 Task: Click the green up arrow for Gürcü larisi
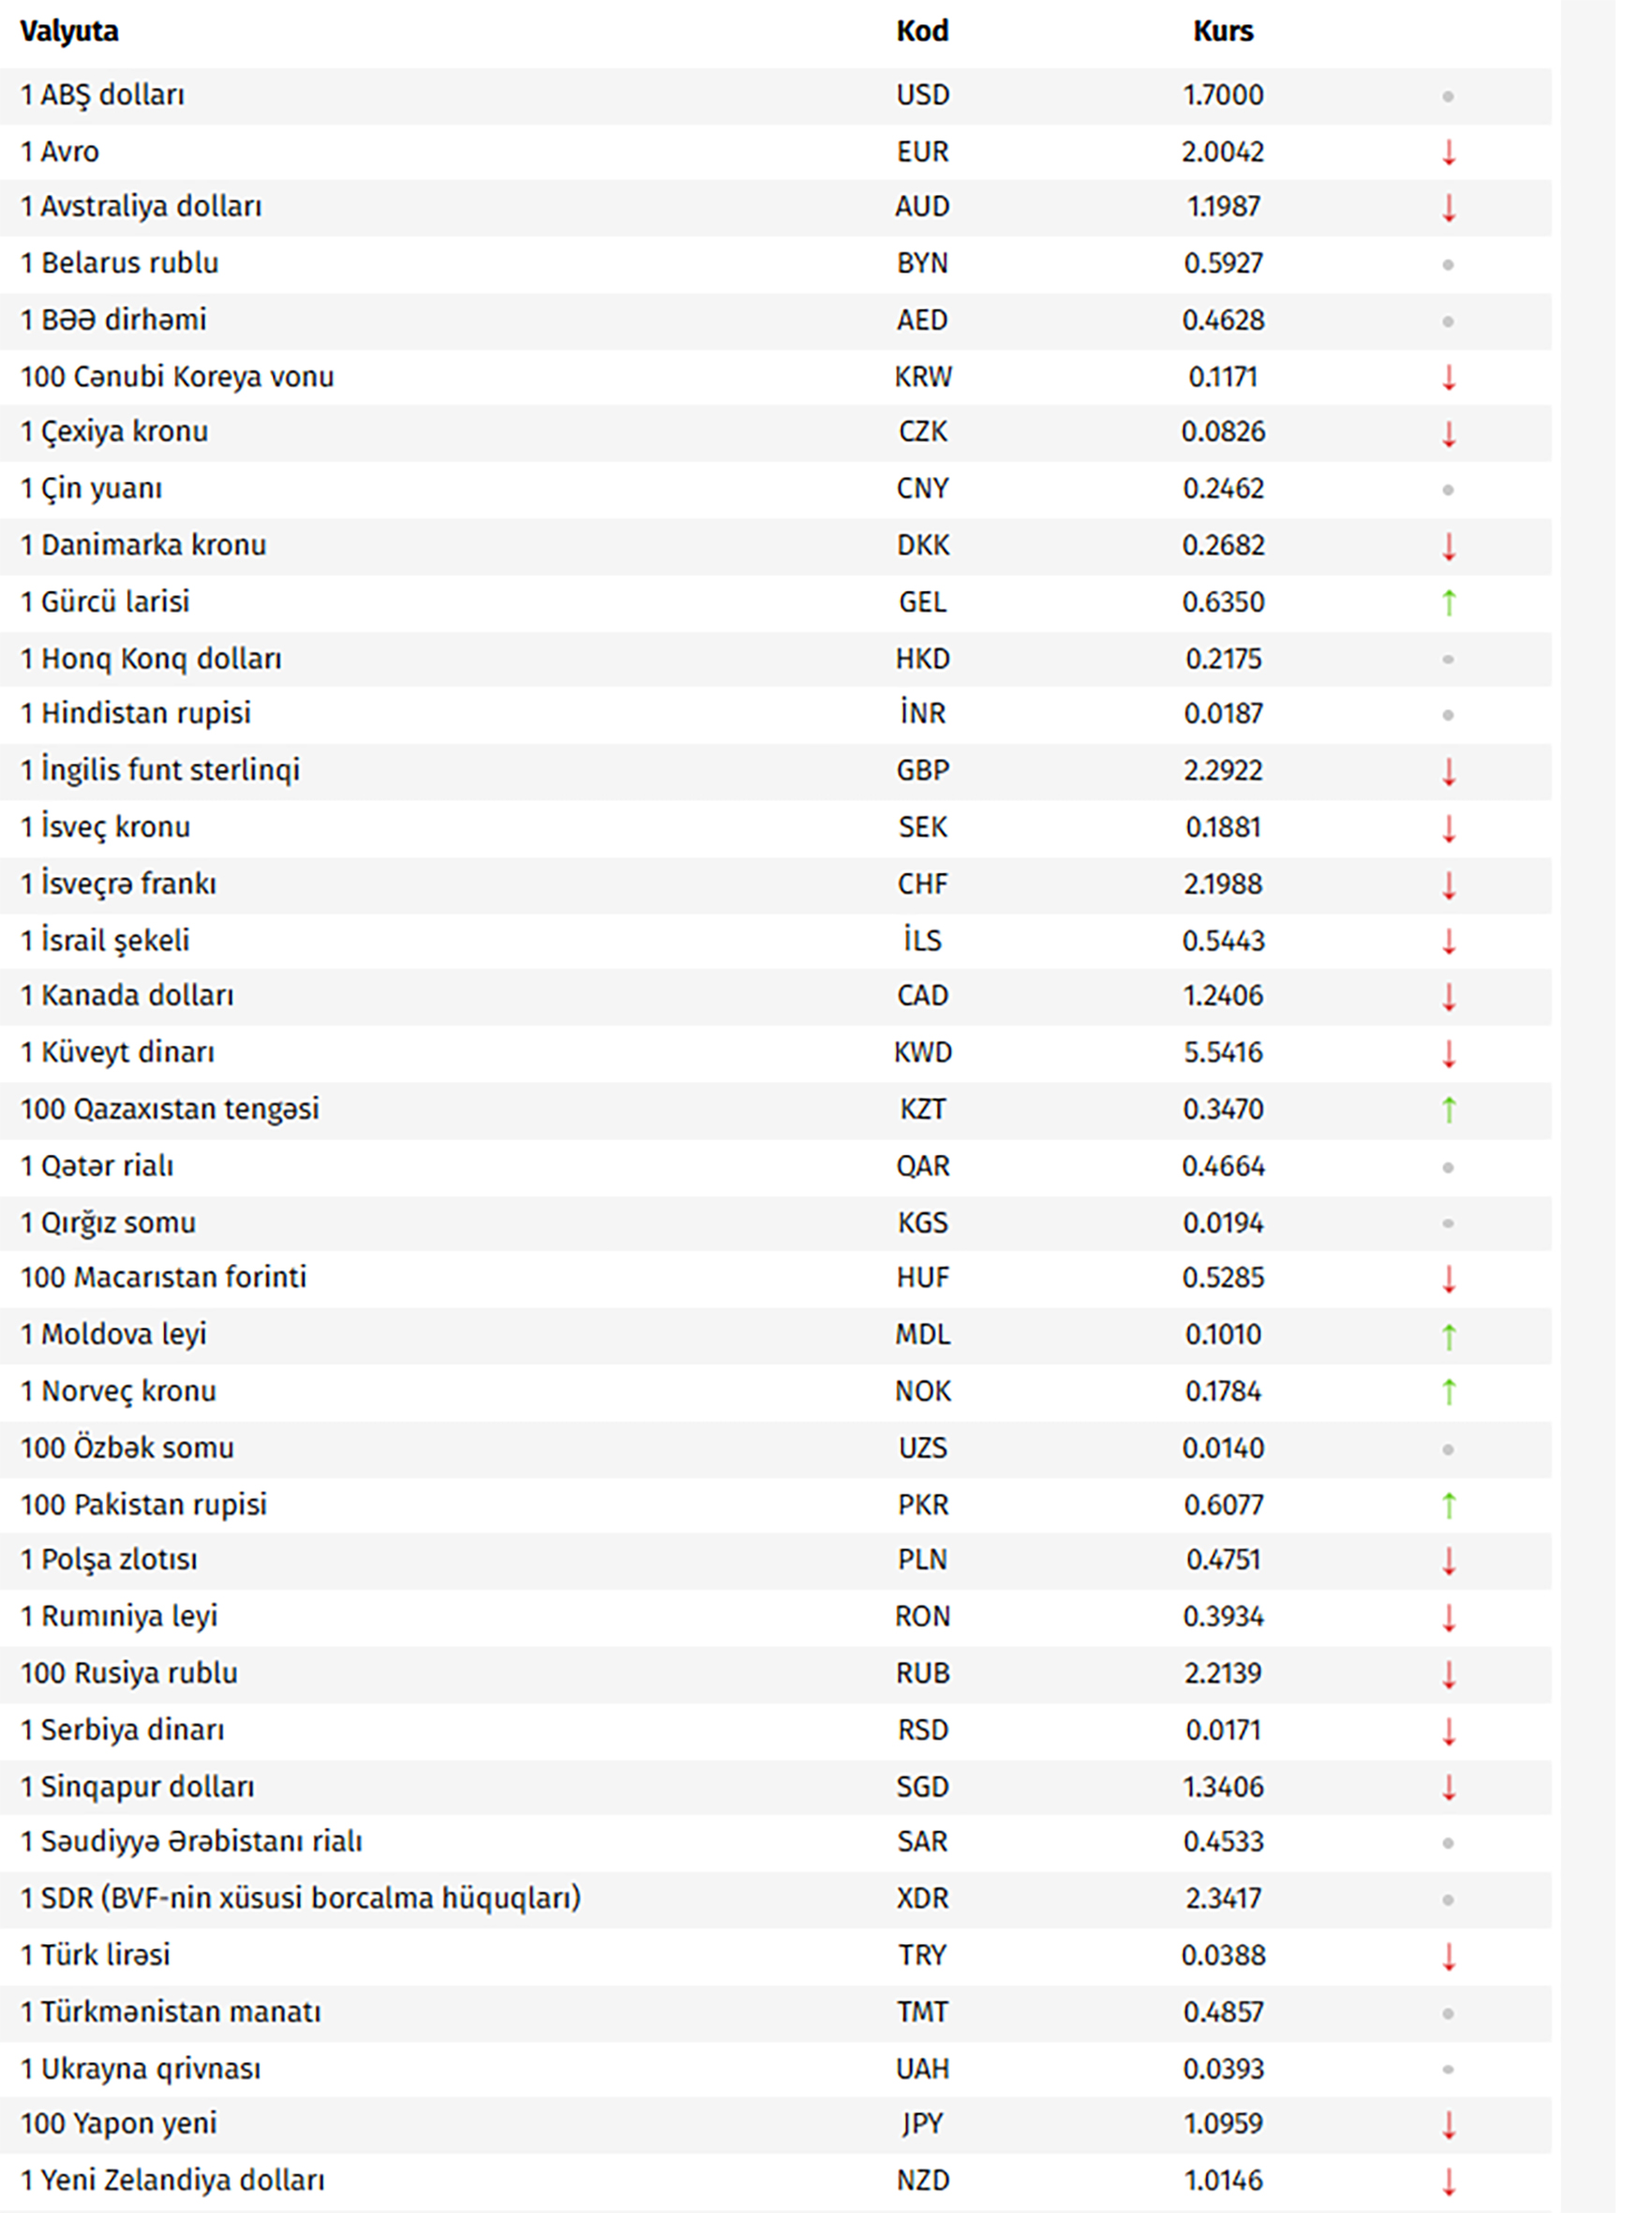pos(1448,602)
